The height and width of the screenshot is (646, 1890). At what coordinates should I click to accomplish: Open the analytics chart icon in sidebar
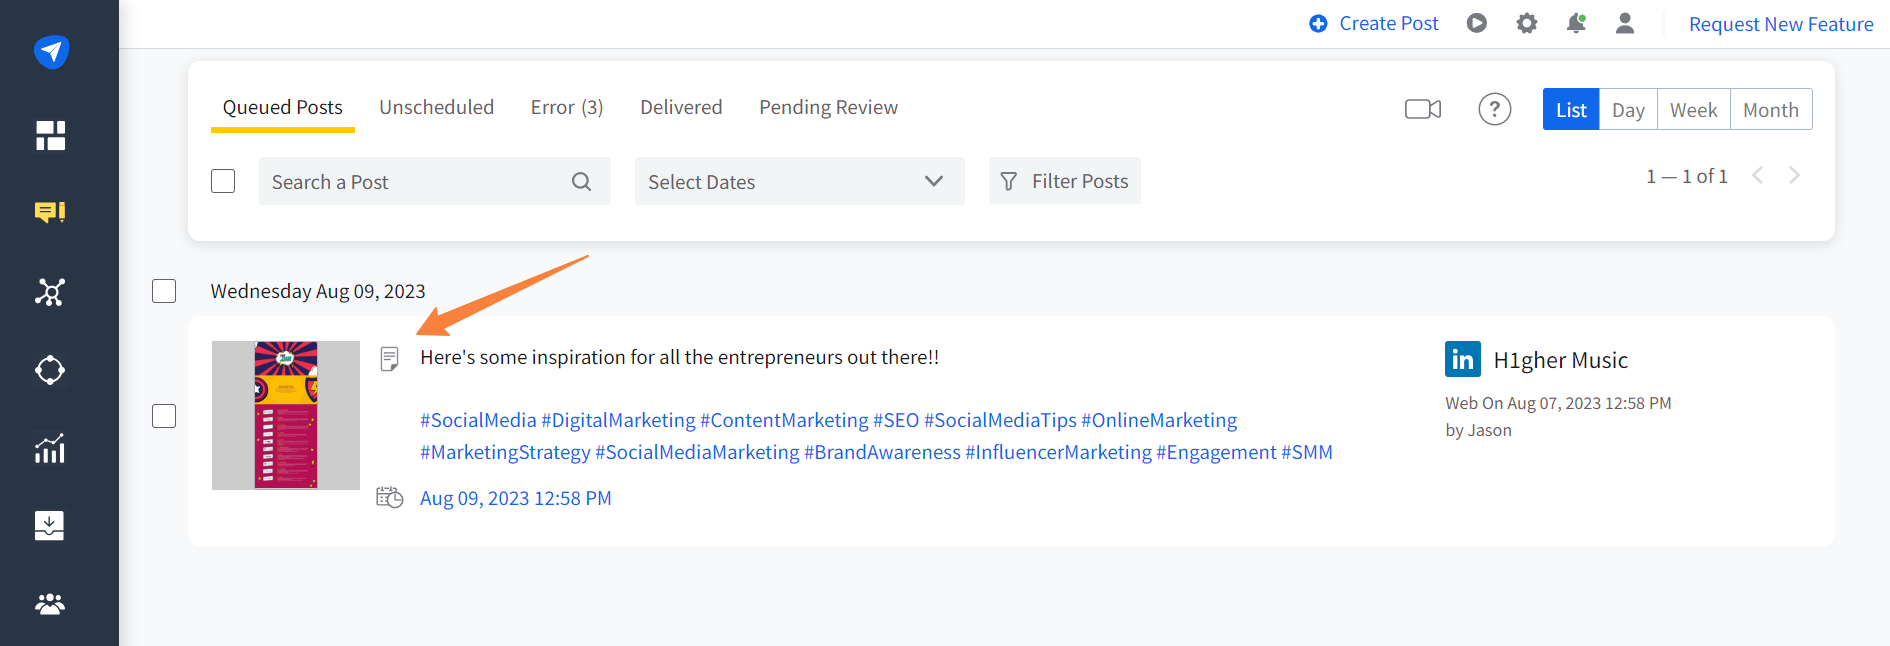click(50, 449)
